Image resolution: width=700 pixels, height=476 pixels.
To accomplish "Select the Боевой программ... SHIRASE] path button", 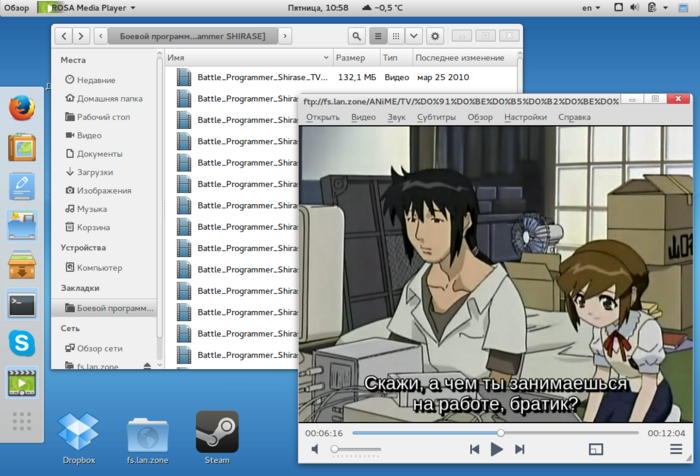I will coord(192,36).
